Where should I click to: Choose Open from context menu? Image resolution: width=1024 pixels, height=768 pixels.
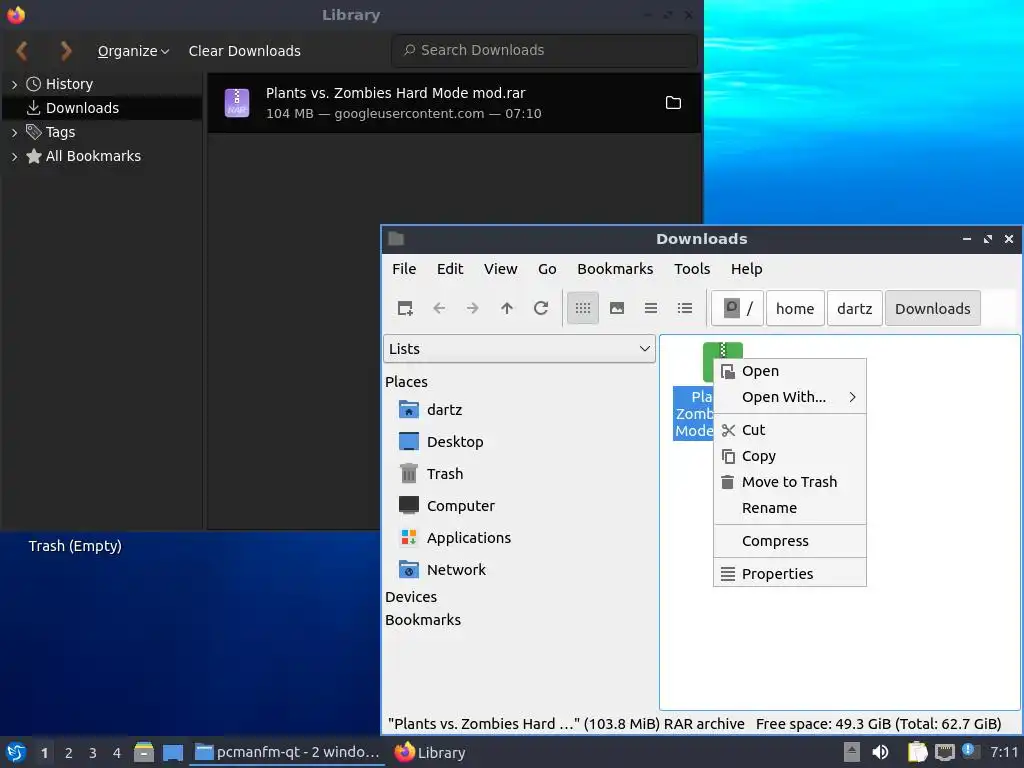(x=790, y=371)
